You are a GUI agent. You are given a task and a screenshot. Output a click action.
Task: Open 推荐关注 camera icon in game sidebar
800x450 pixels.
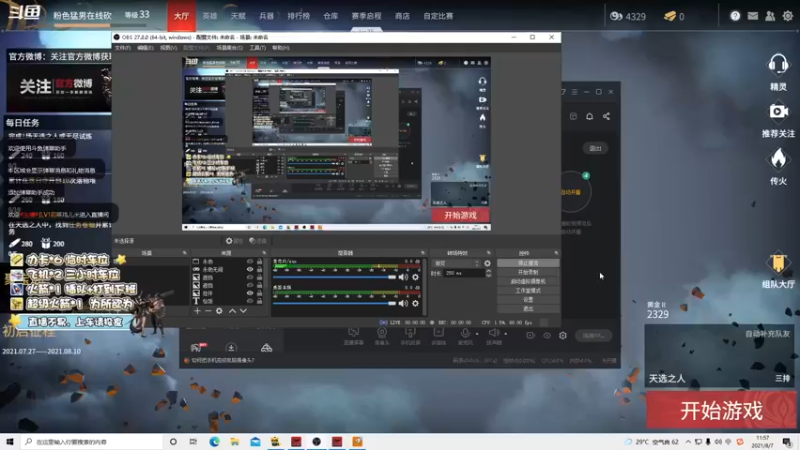[x=778, y=111]
